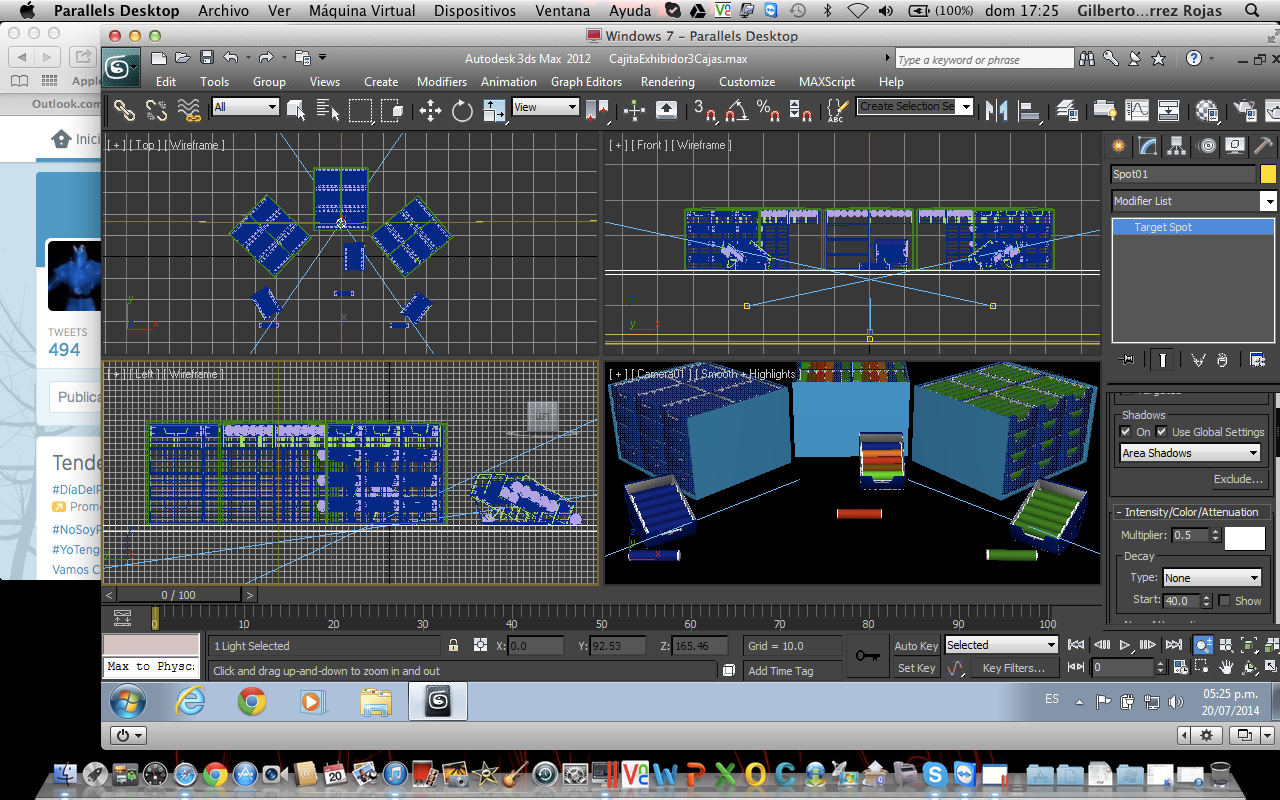Choose the Rectangular Selection Region tool
1280x800 pixels.
coord(360,110)
